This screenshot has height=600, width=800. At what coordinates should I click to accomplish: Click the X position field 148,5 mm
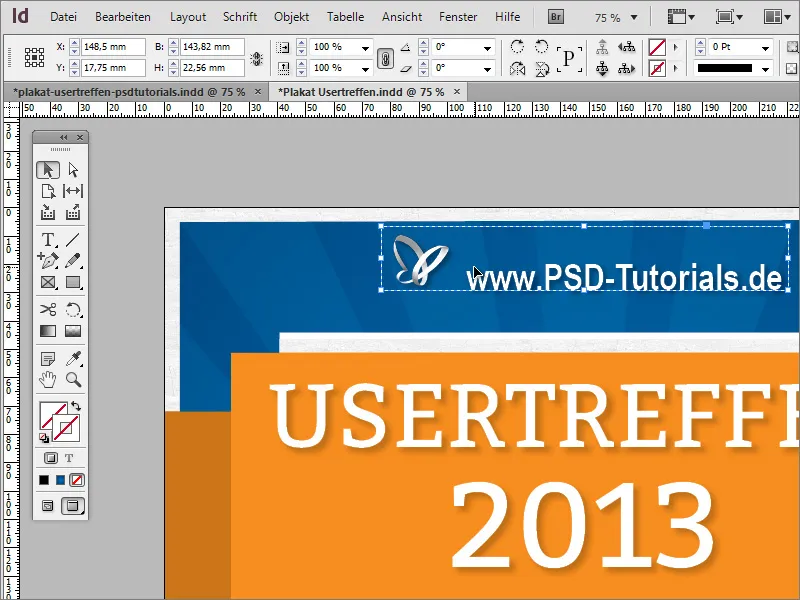click(113, 47)
